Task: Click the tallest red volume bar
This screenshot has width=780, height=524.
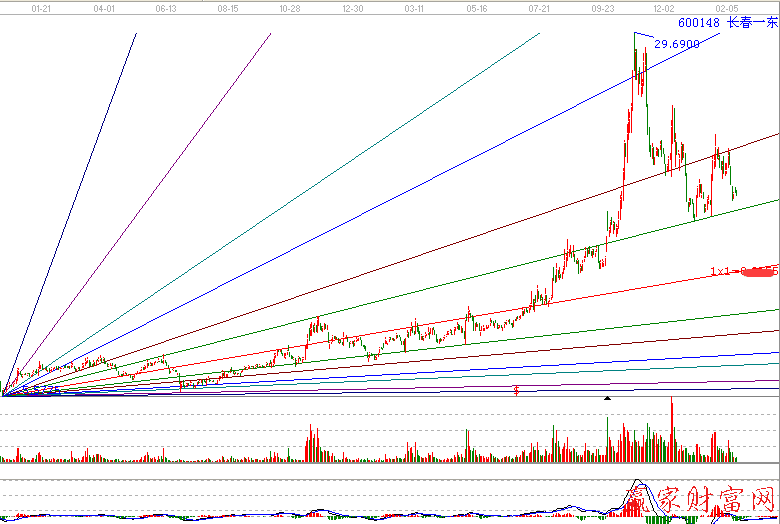Action: 672,430
